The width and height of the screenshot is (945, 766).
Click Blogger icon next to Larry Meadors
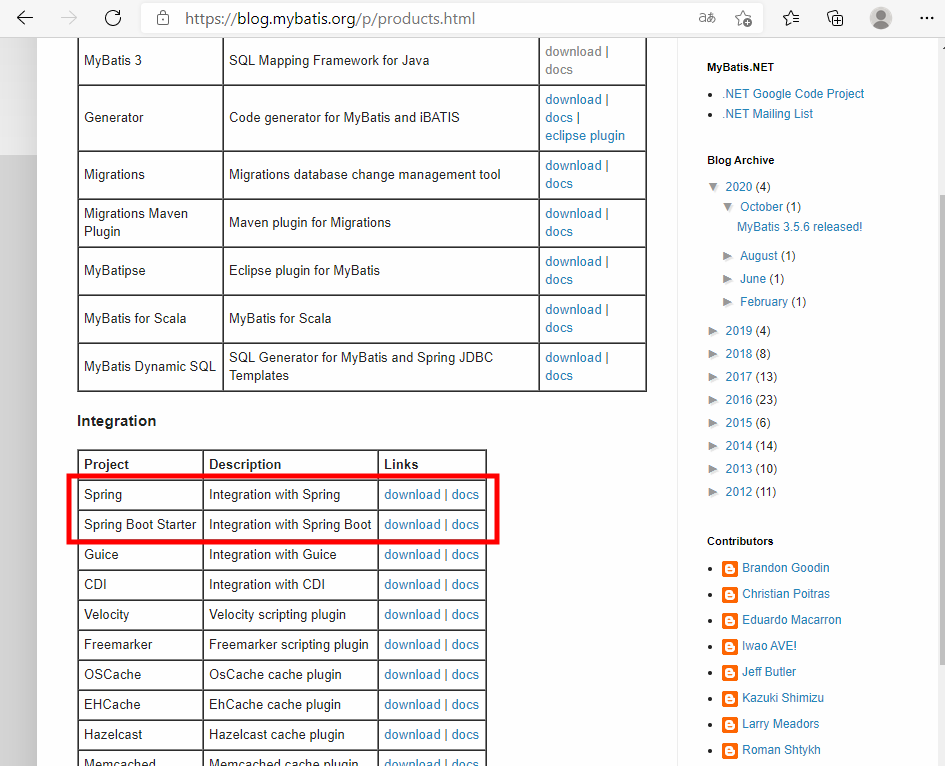tap(729, 724)
